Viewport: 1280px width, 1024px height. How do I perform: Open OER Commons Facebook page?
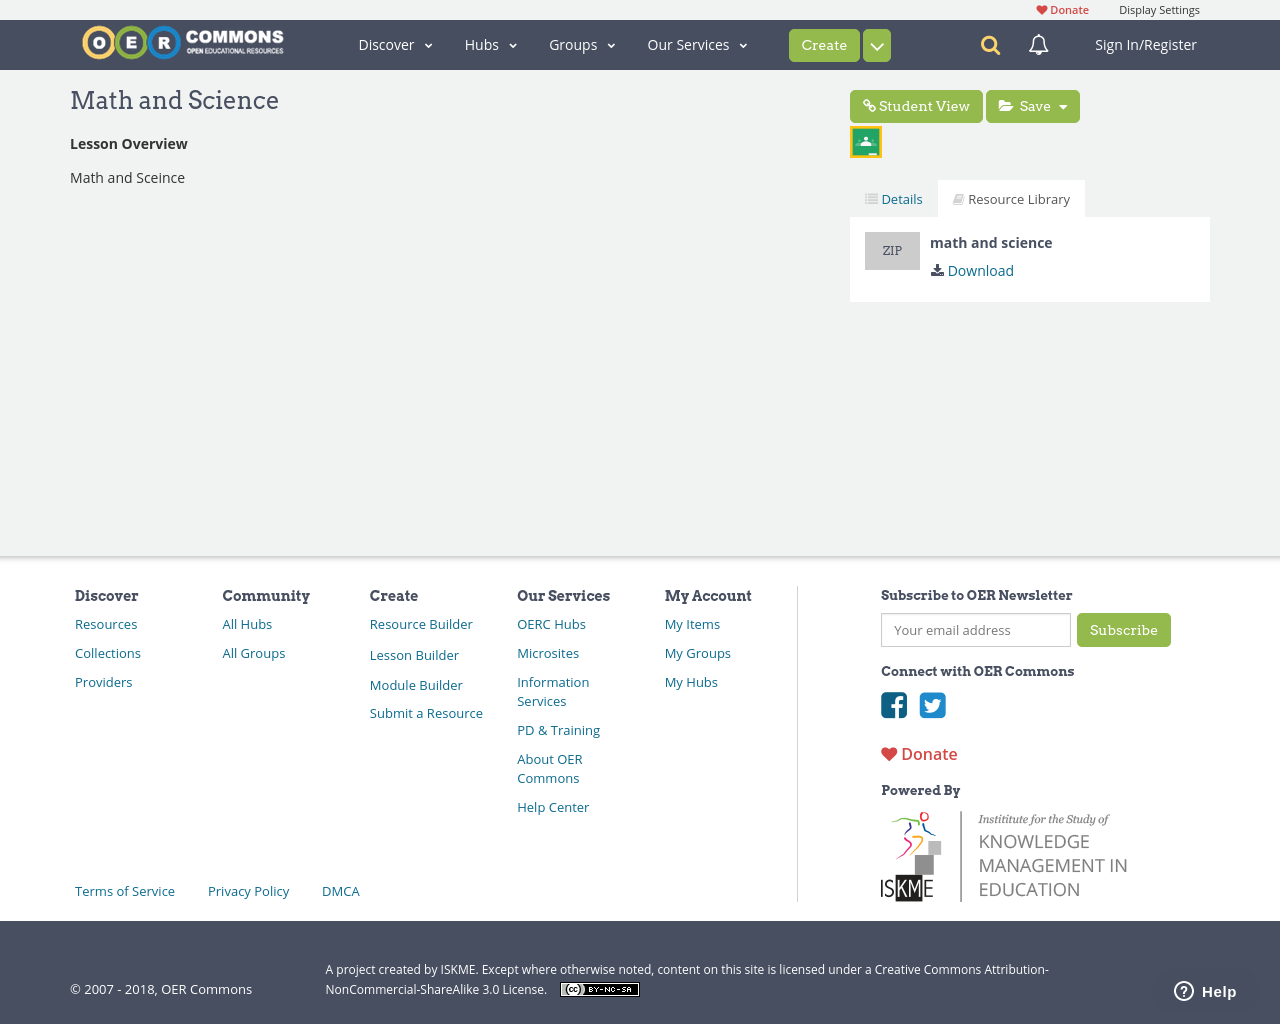click(x=893, y=705)
